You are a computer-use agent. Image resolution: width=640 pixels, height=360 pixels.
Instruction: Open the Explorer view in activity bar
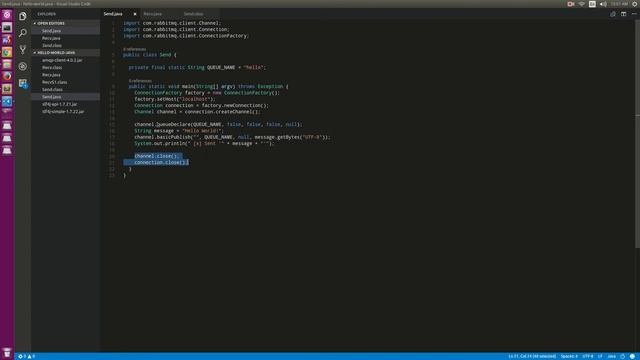pos(22,16)
